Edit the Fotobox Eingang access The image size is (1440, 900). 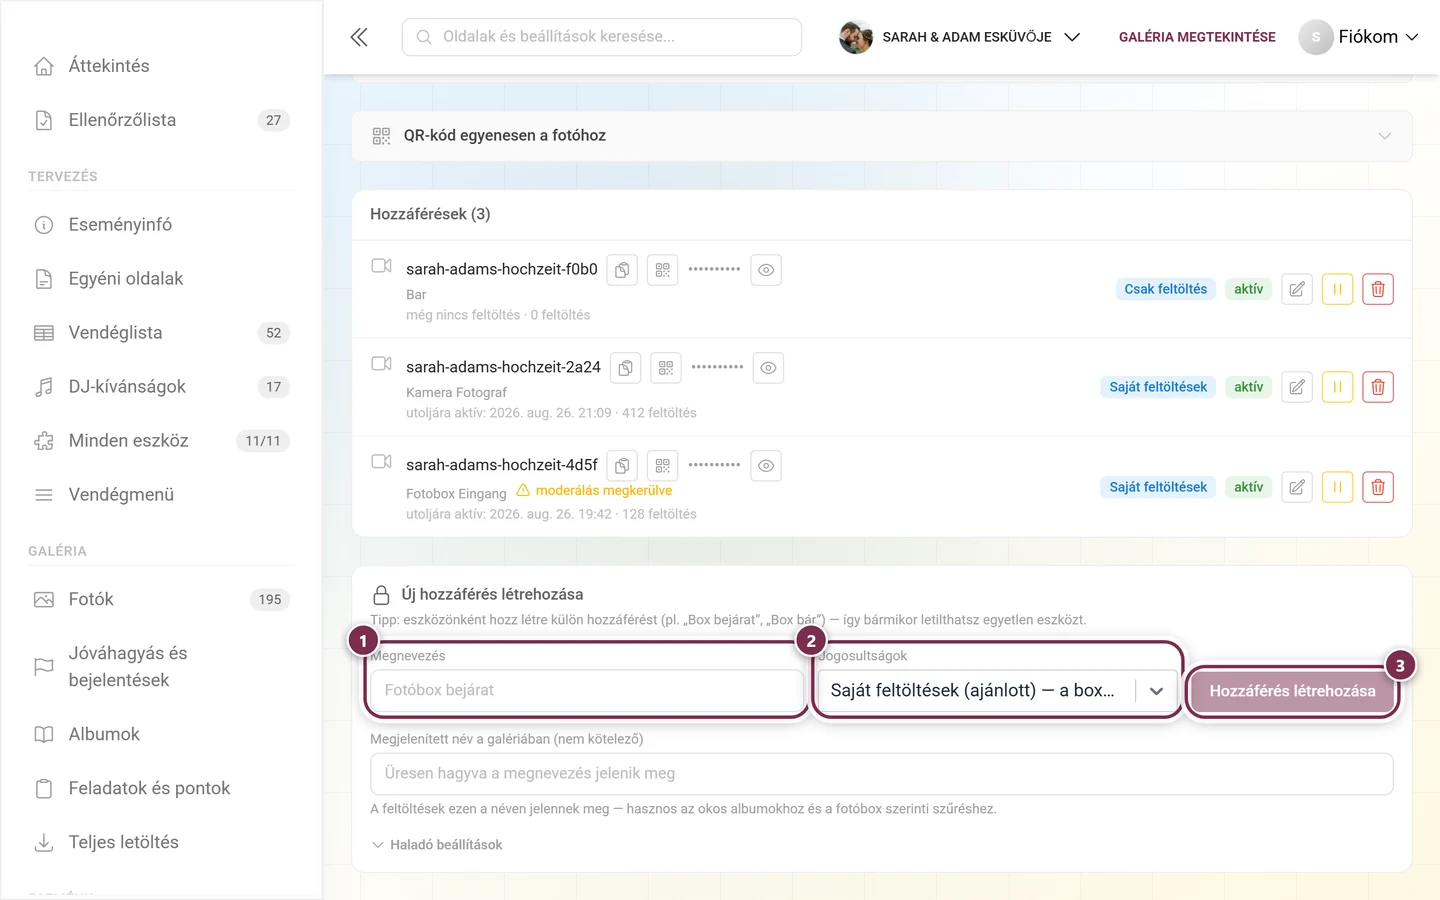tap(1297, 487)
